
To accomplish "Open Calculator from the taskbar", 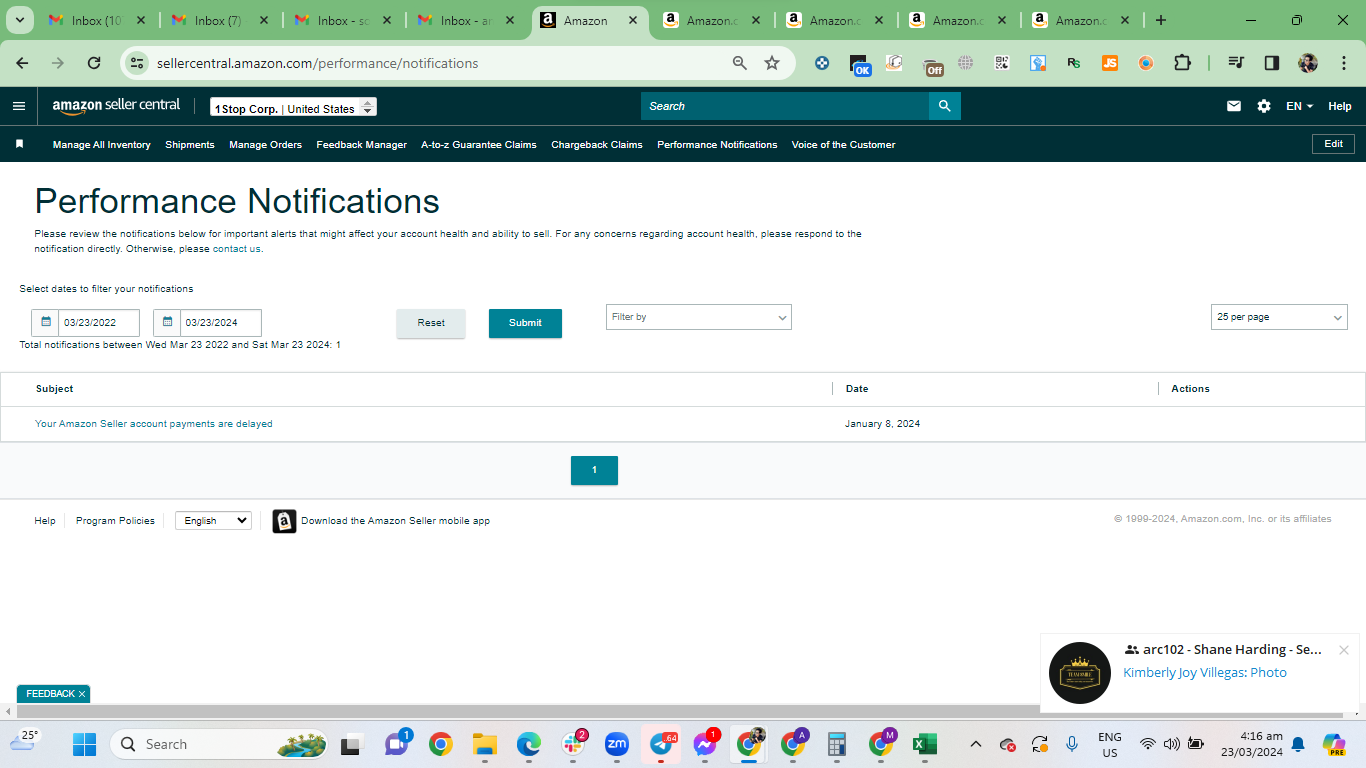I will pyautogui.click(x=837, y=744).
